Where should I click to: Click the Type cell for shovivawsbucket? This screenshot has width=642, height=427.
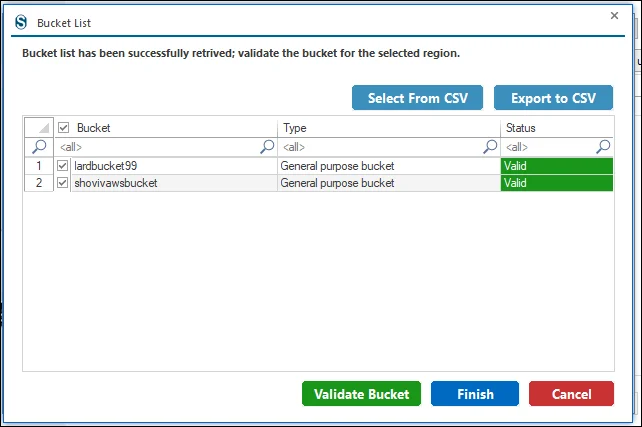coord(389,183)
